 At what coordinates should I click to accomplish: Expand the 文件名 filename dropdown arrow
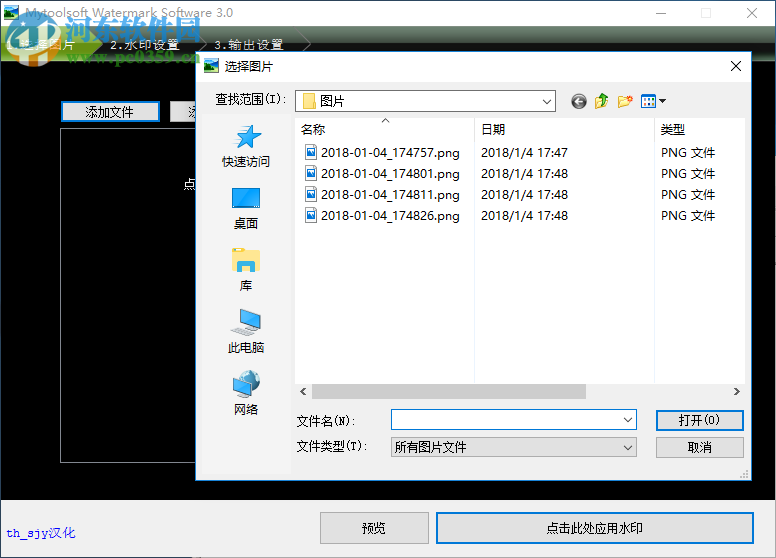click(x=628, y=420)
